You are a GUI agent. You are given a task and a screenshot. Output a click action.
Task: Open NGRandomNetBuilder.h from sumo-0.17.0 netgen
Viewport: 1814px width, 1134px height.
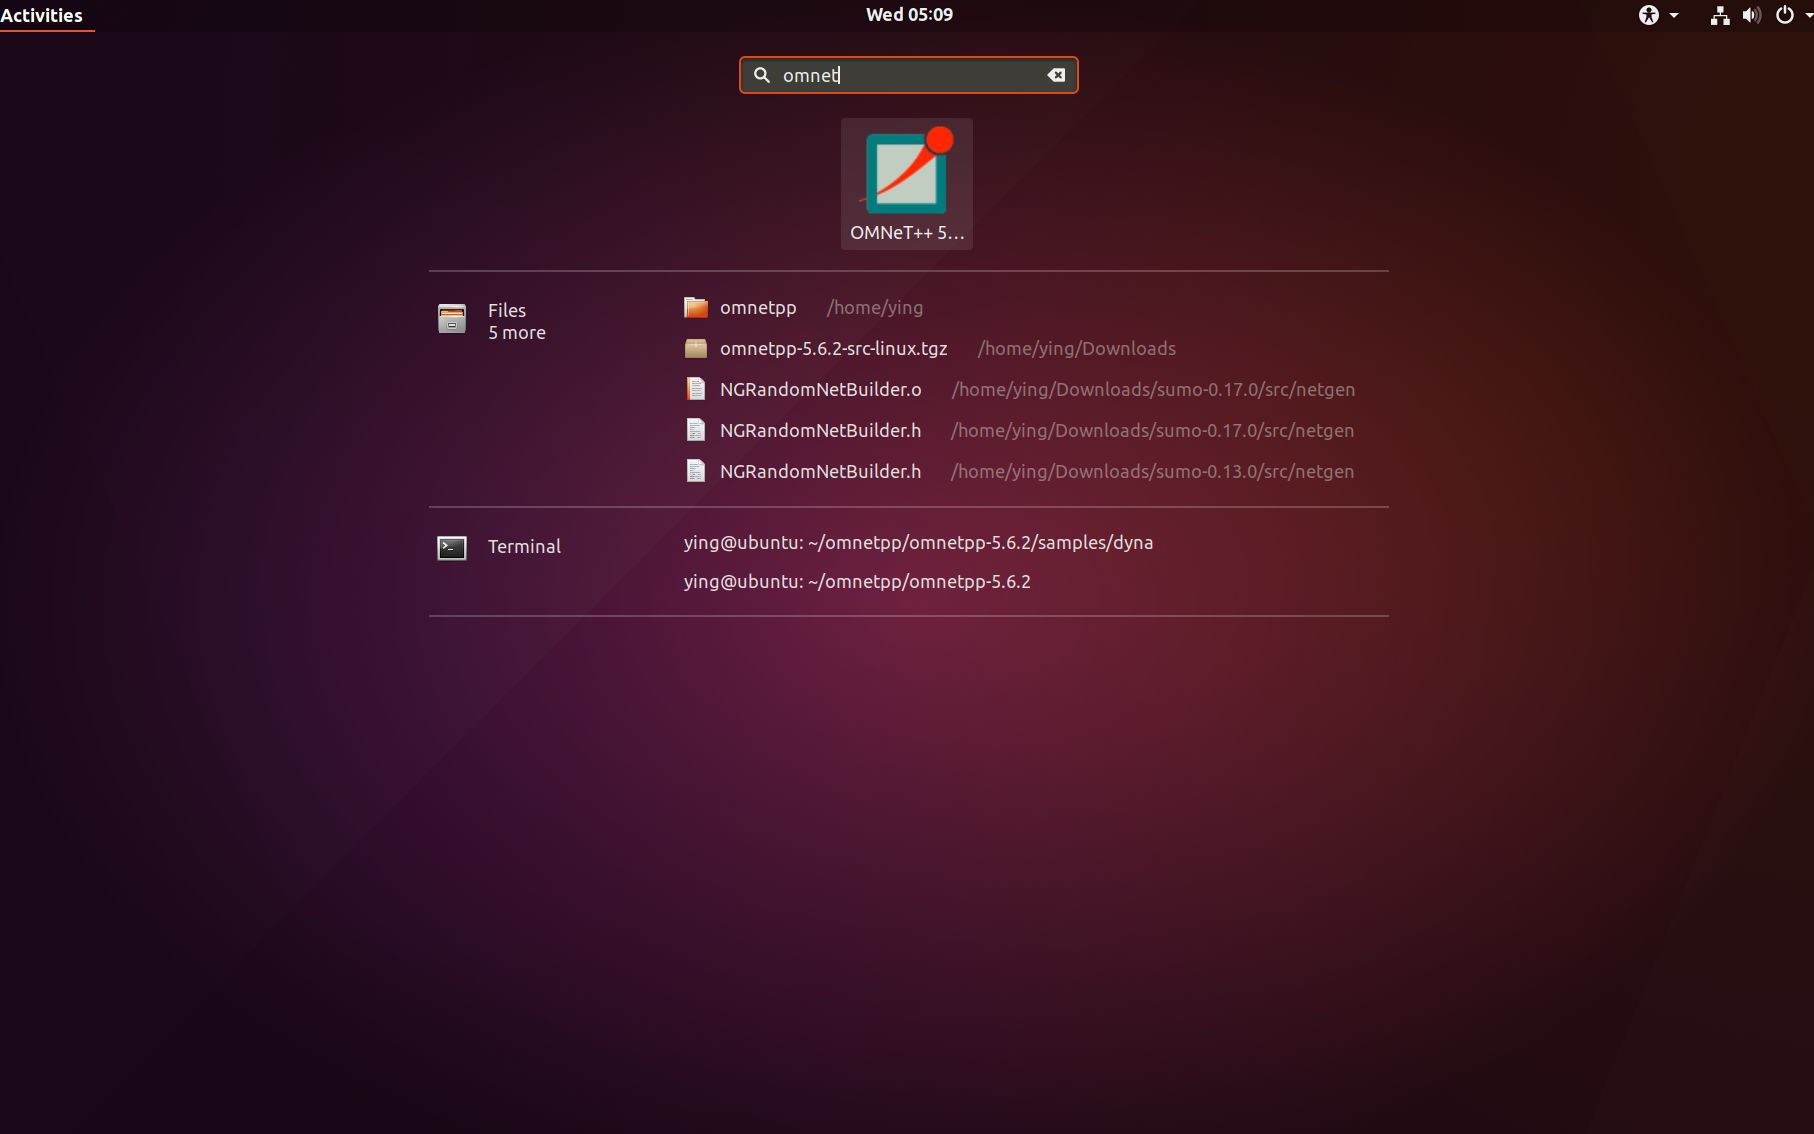pyautogui.click(x=820, y=430)
